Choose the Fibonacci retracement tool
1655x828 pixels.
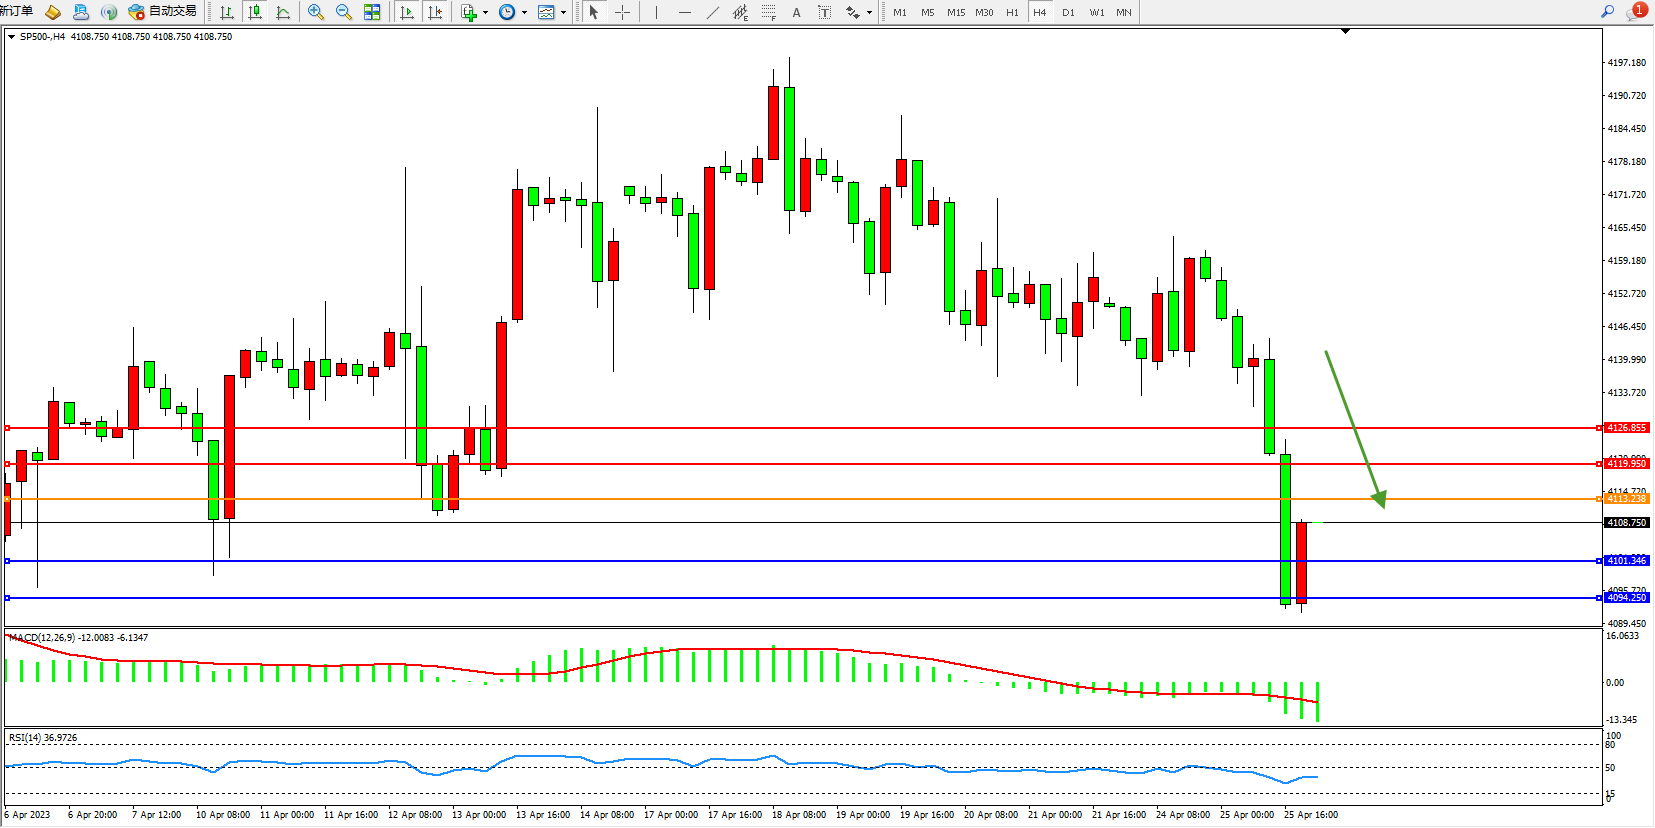point(768,12)
